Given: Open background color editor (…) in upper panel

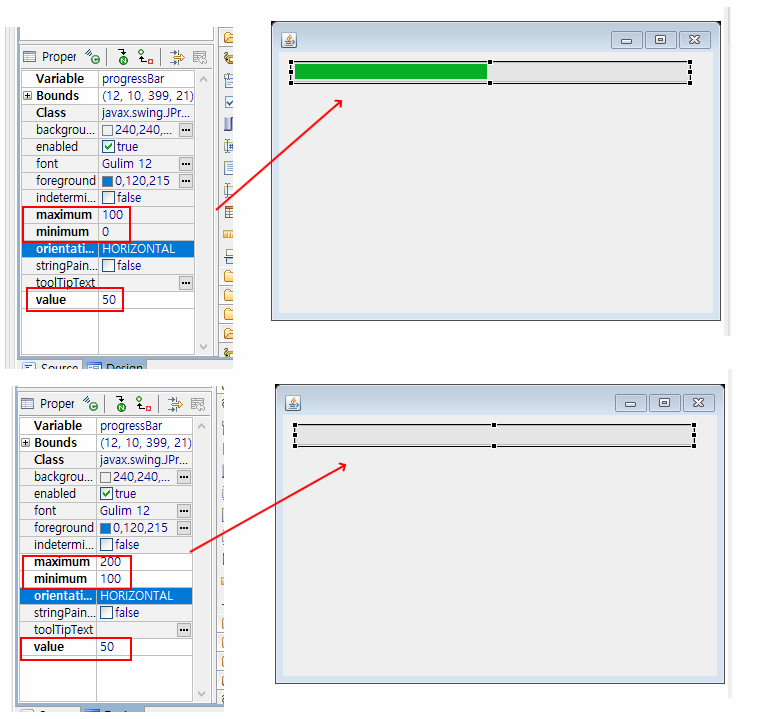Looking at the screenshot, I should pyautogui.click(x=186, y=130).
